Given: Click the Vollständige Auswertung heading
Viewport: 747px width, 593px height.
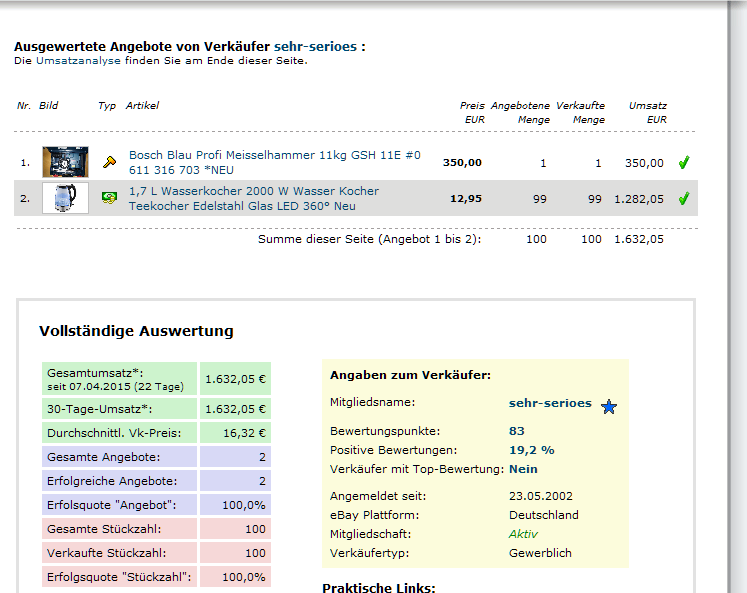Looking at the screenshot, I should [x=136, y=331].
